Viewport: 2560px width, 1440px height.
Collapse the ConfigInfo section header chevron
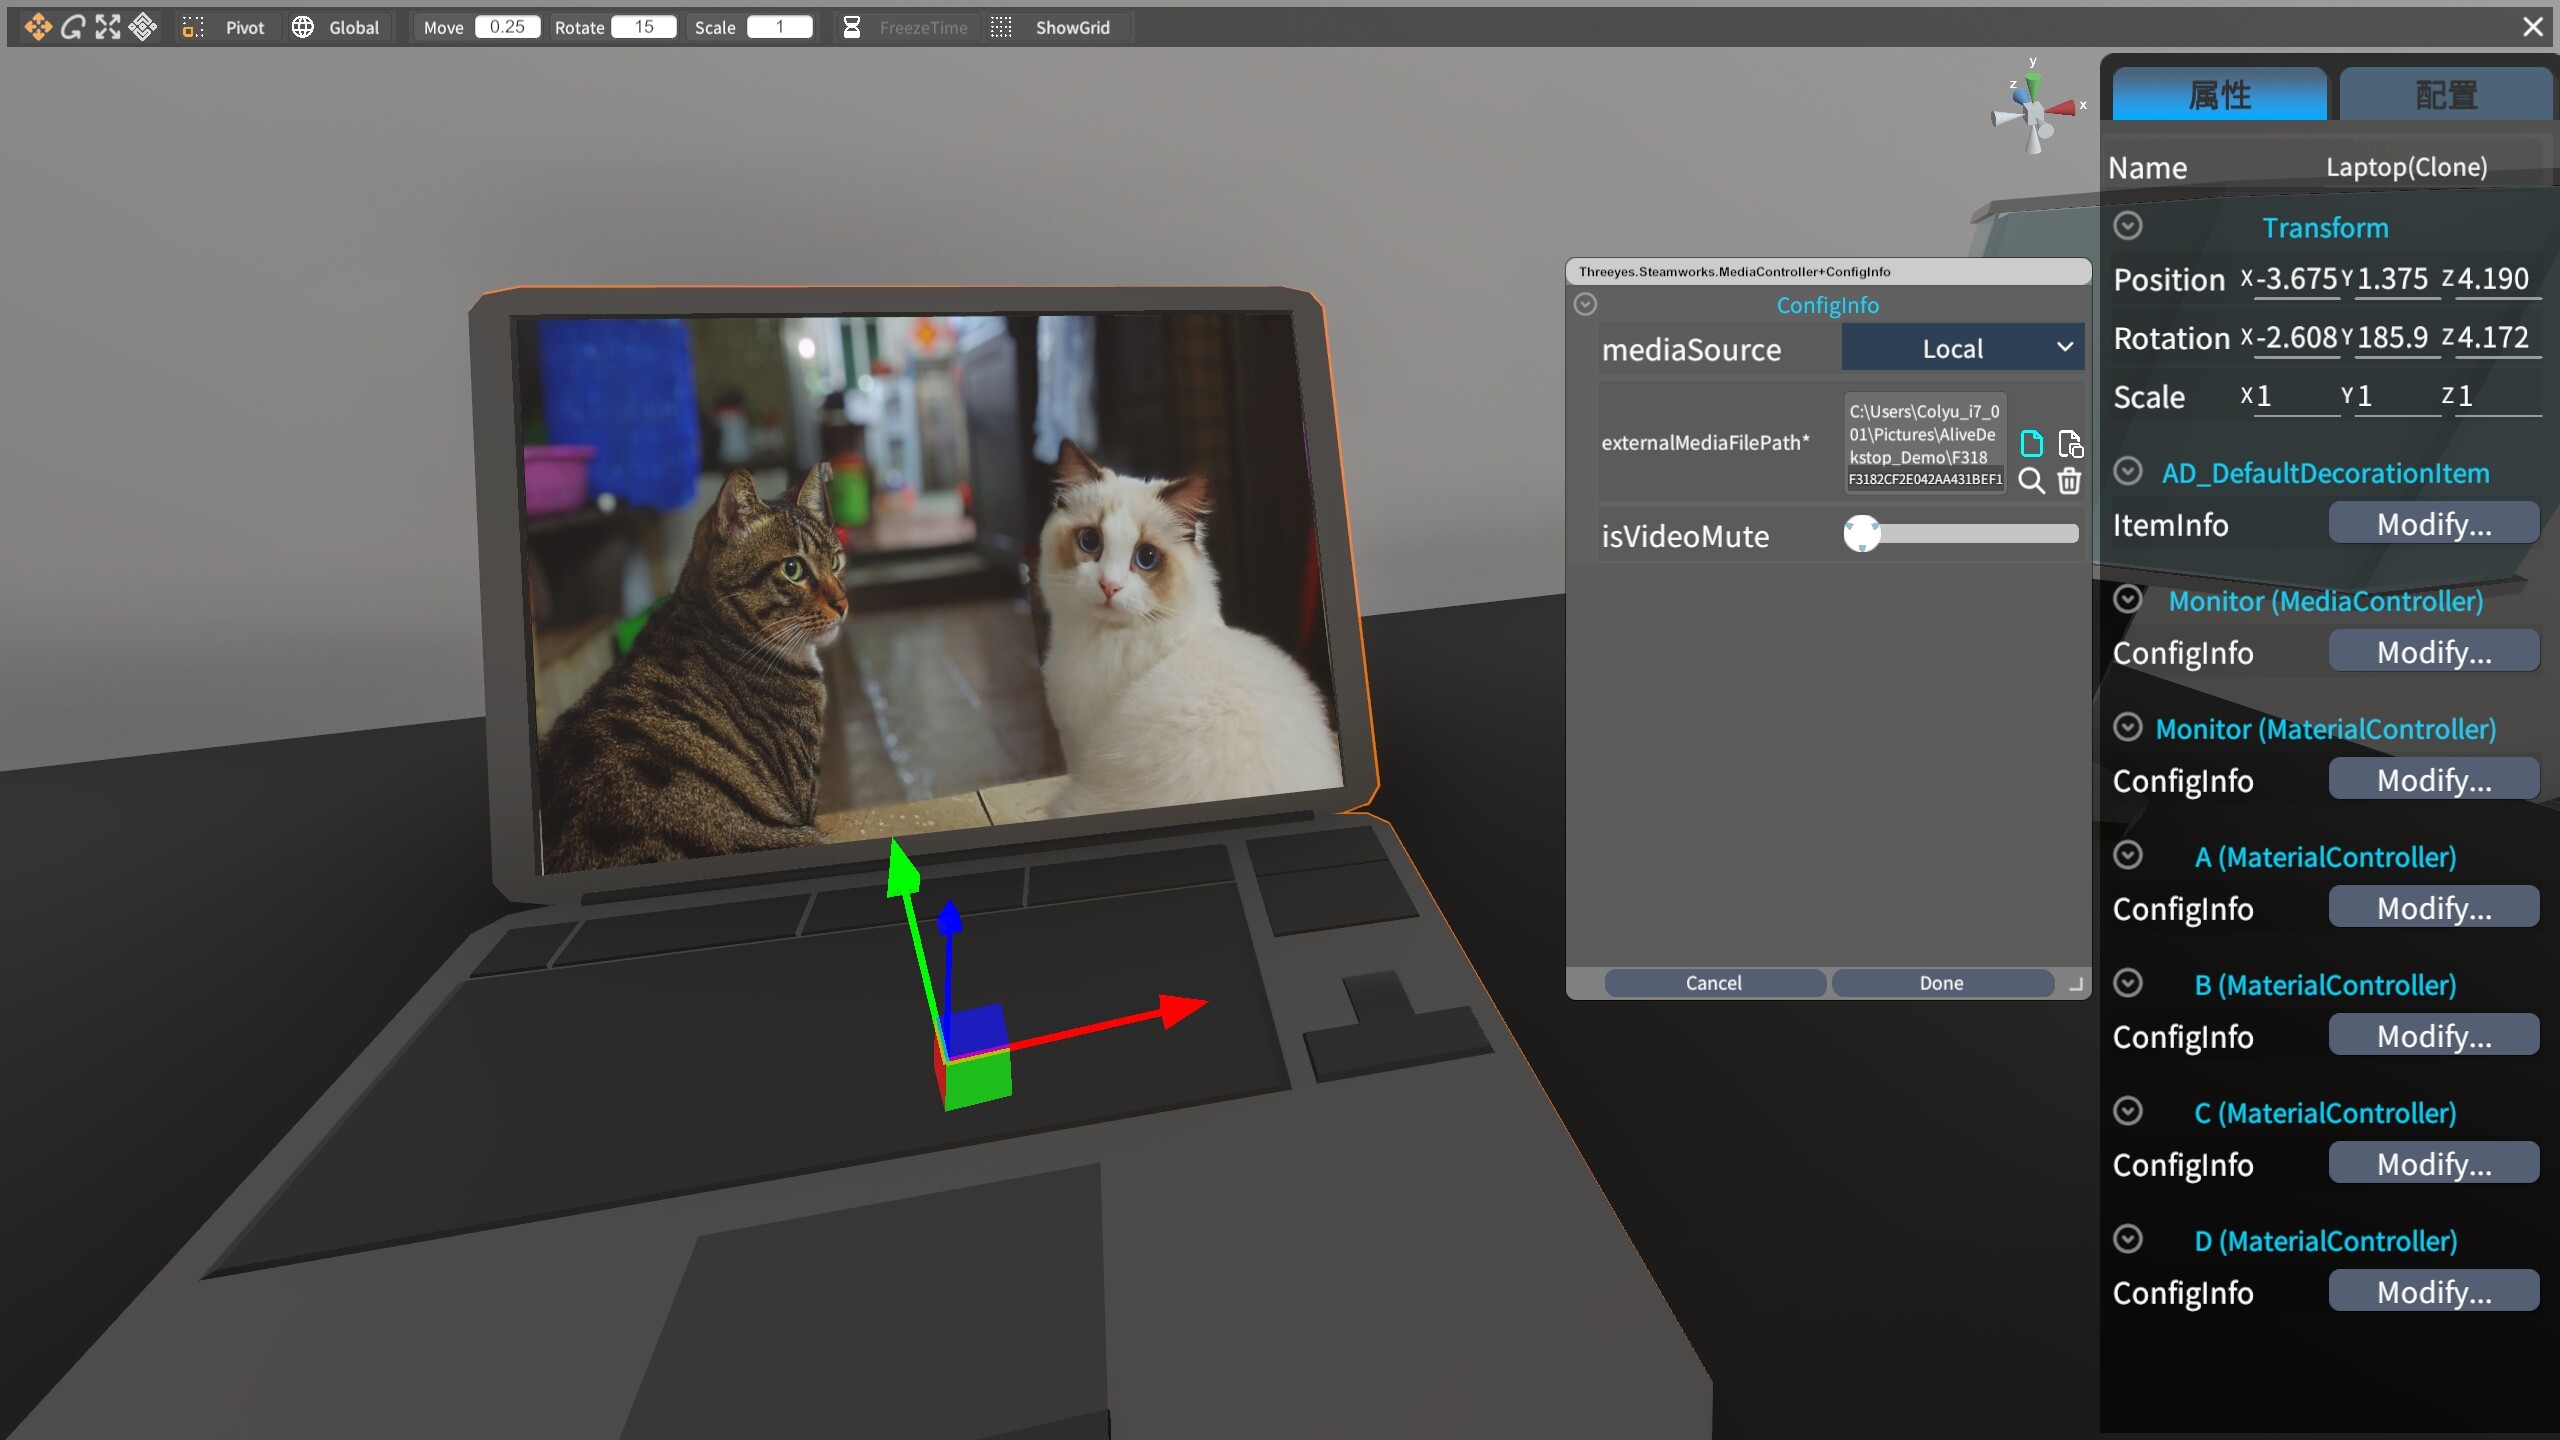[x=1585, y=304]
